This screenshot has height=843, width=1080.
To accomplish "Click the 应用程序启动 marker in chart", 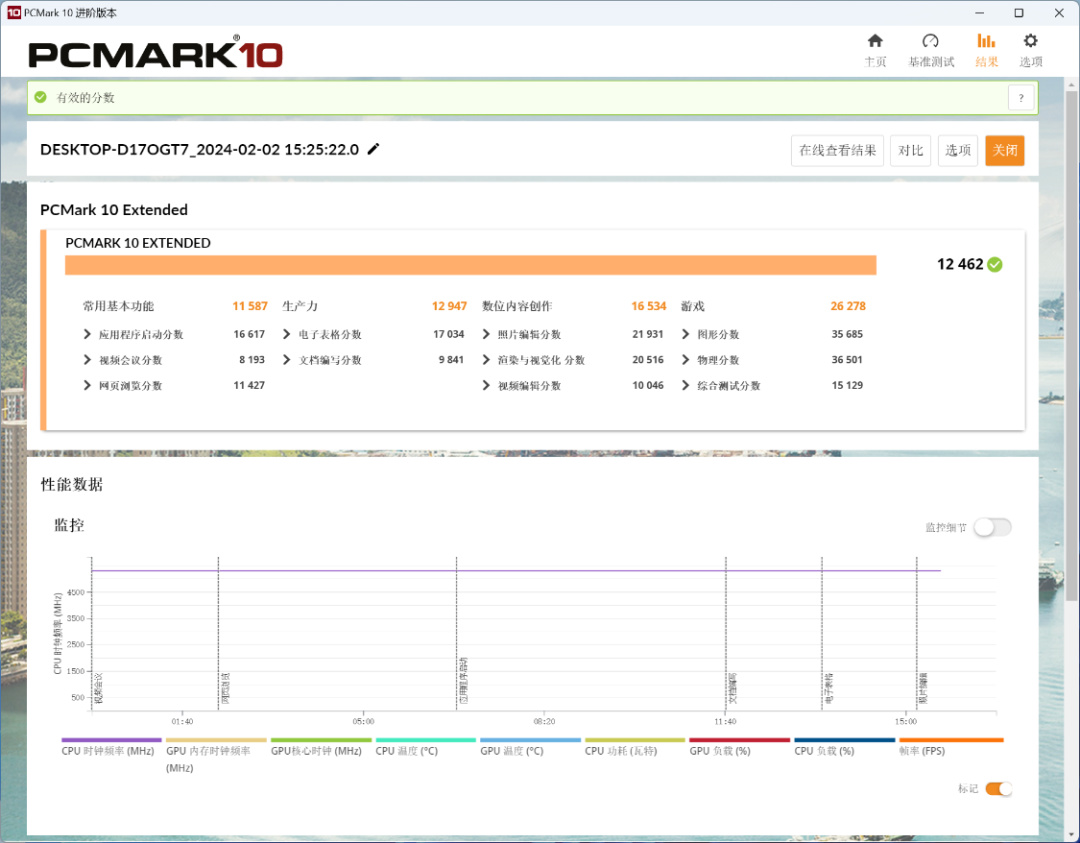I will [x=457, y=634].
